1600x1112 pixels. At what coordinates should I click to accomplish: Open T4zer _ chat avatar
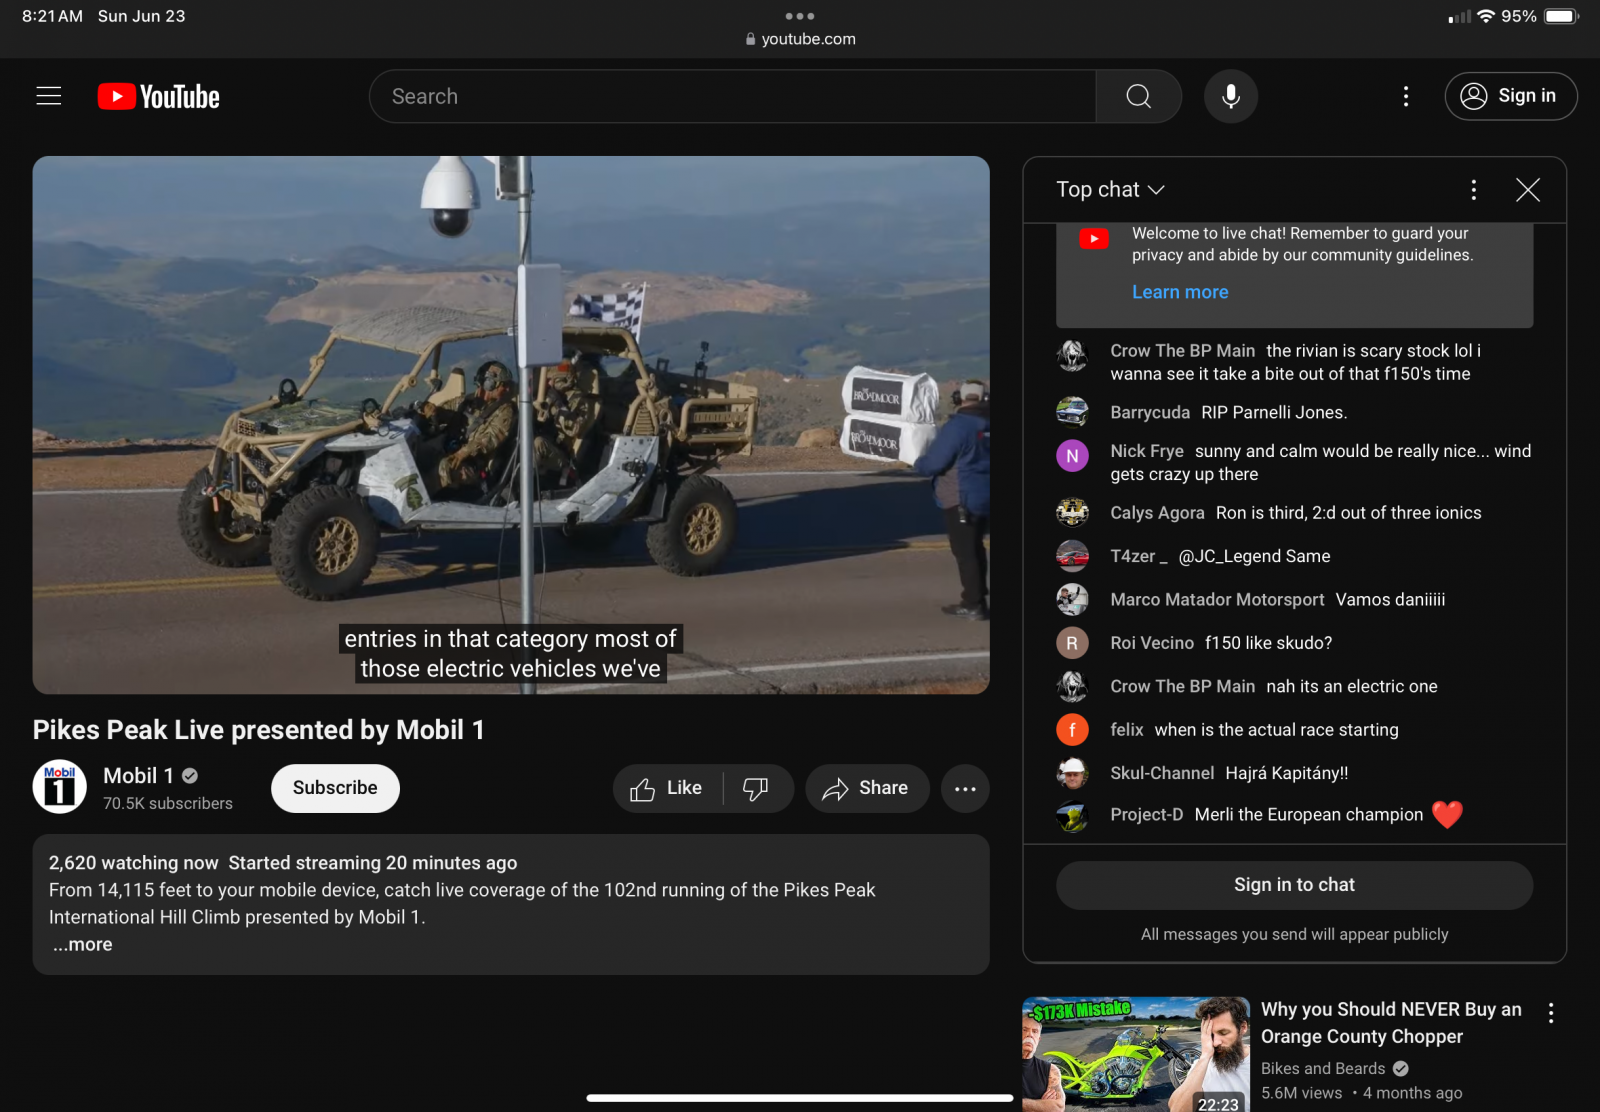pyautogui.click(x=1073, y=556)
